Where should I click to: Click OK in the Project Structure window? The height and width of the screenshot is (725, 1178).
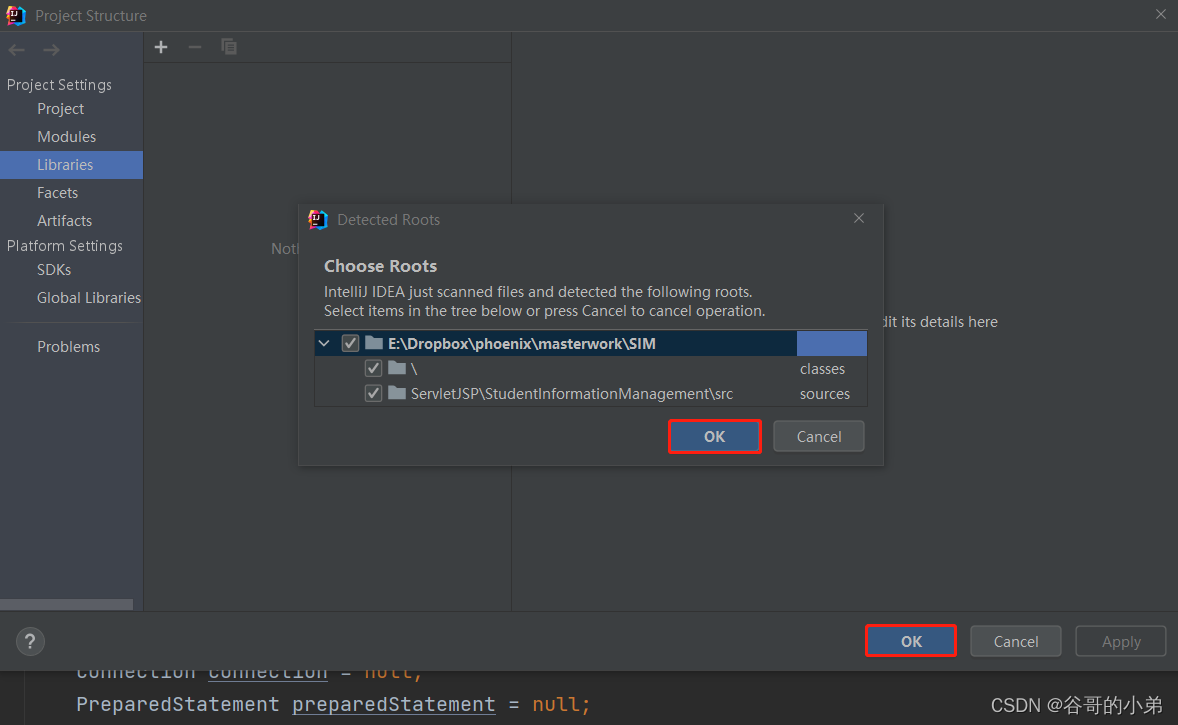911,641
